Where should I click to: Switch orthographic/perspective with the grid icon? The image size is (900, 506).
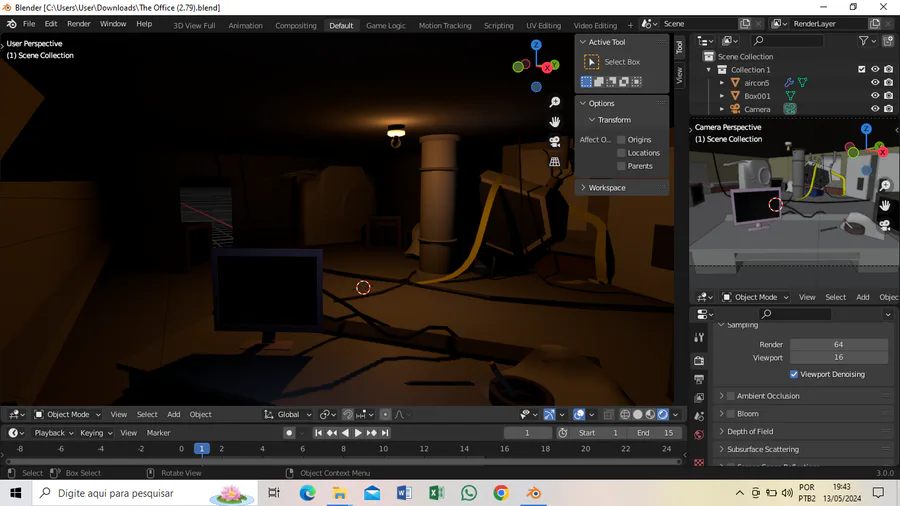(555, 162)
